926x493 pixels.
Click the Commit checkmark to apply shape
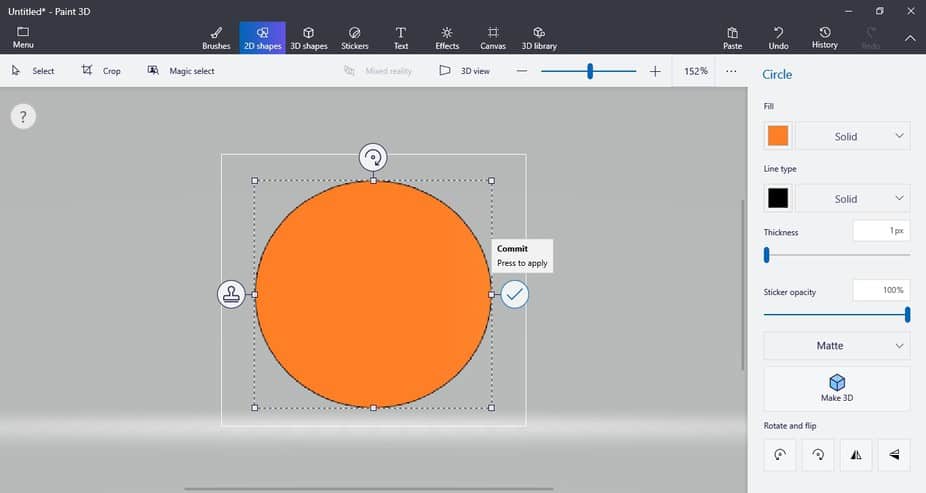click(514, 294)
